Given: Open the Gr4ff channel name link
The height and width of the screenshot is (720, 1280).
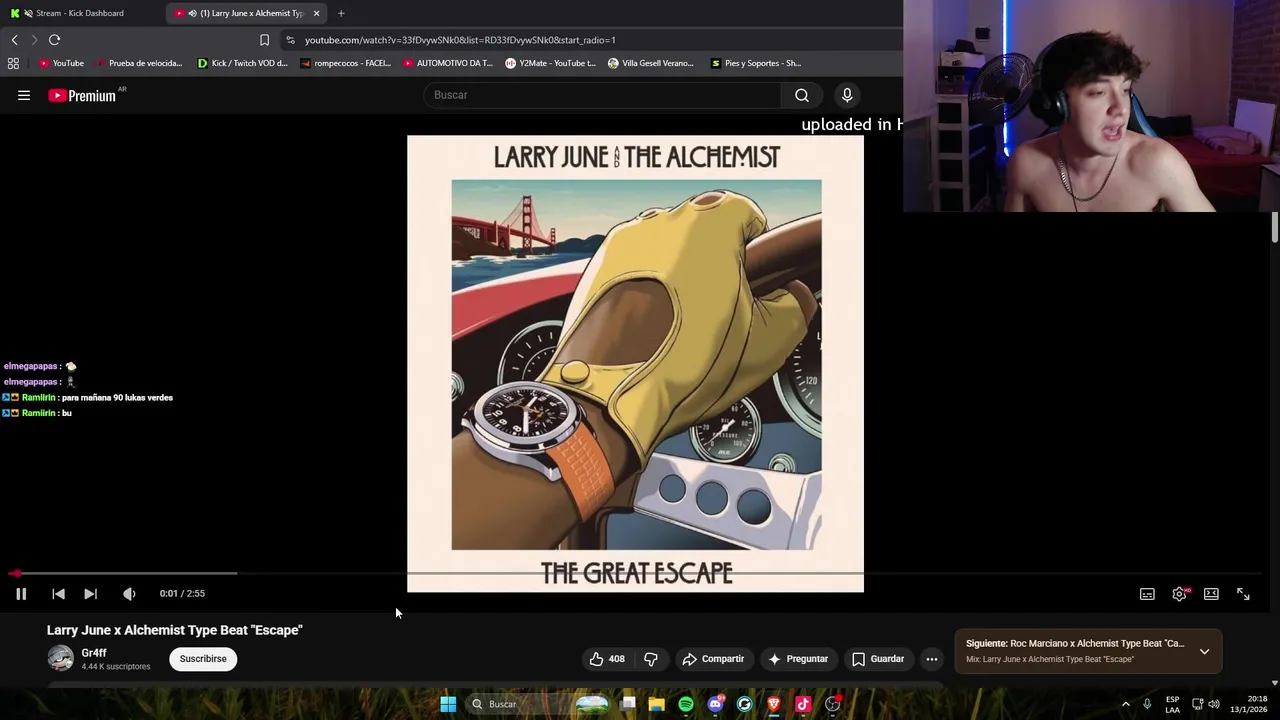Looking at the screenshot, I should click(94, 653).
